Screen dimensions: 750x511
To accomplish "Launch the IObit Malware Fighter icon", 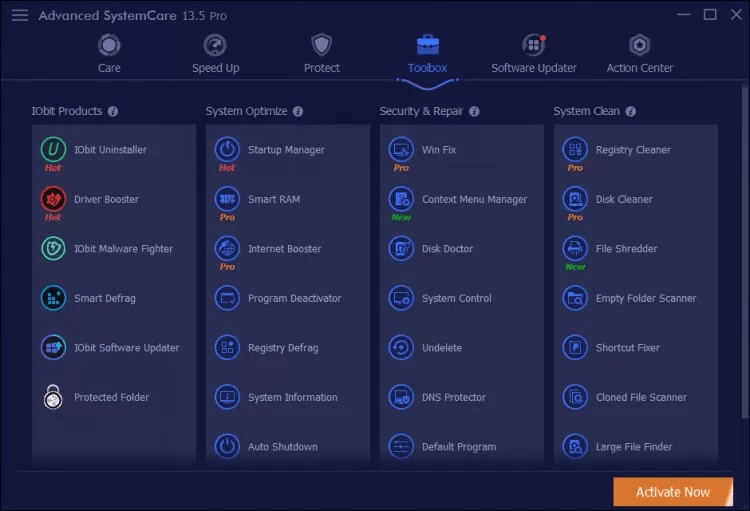I will [53, 248].
